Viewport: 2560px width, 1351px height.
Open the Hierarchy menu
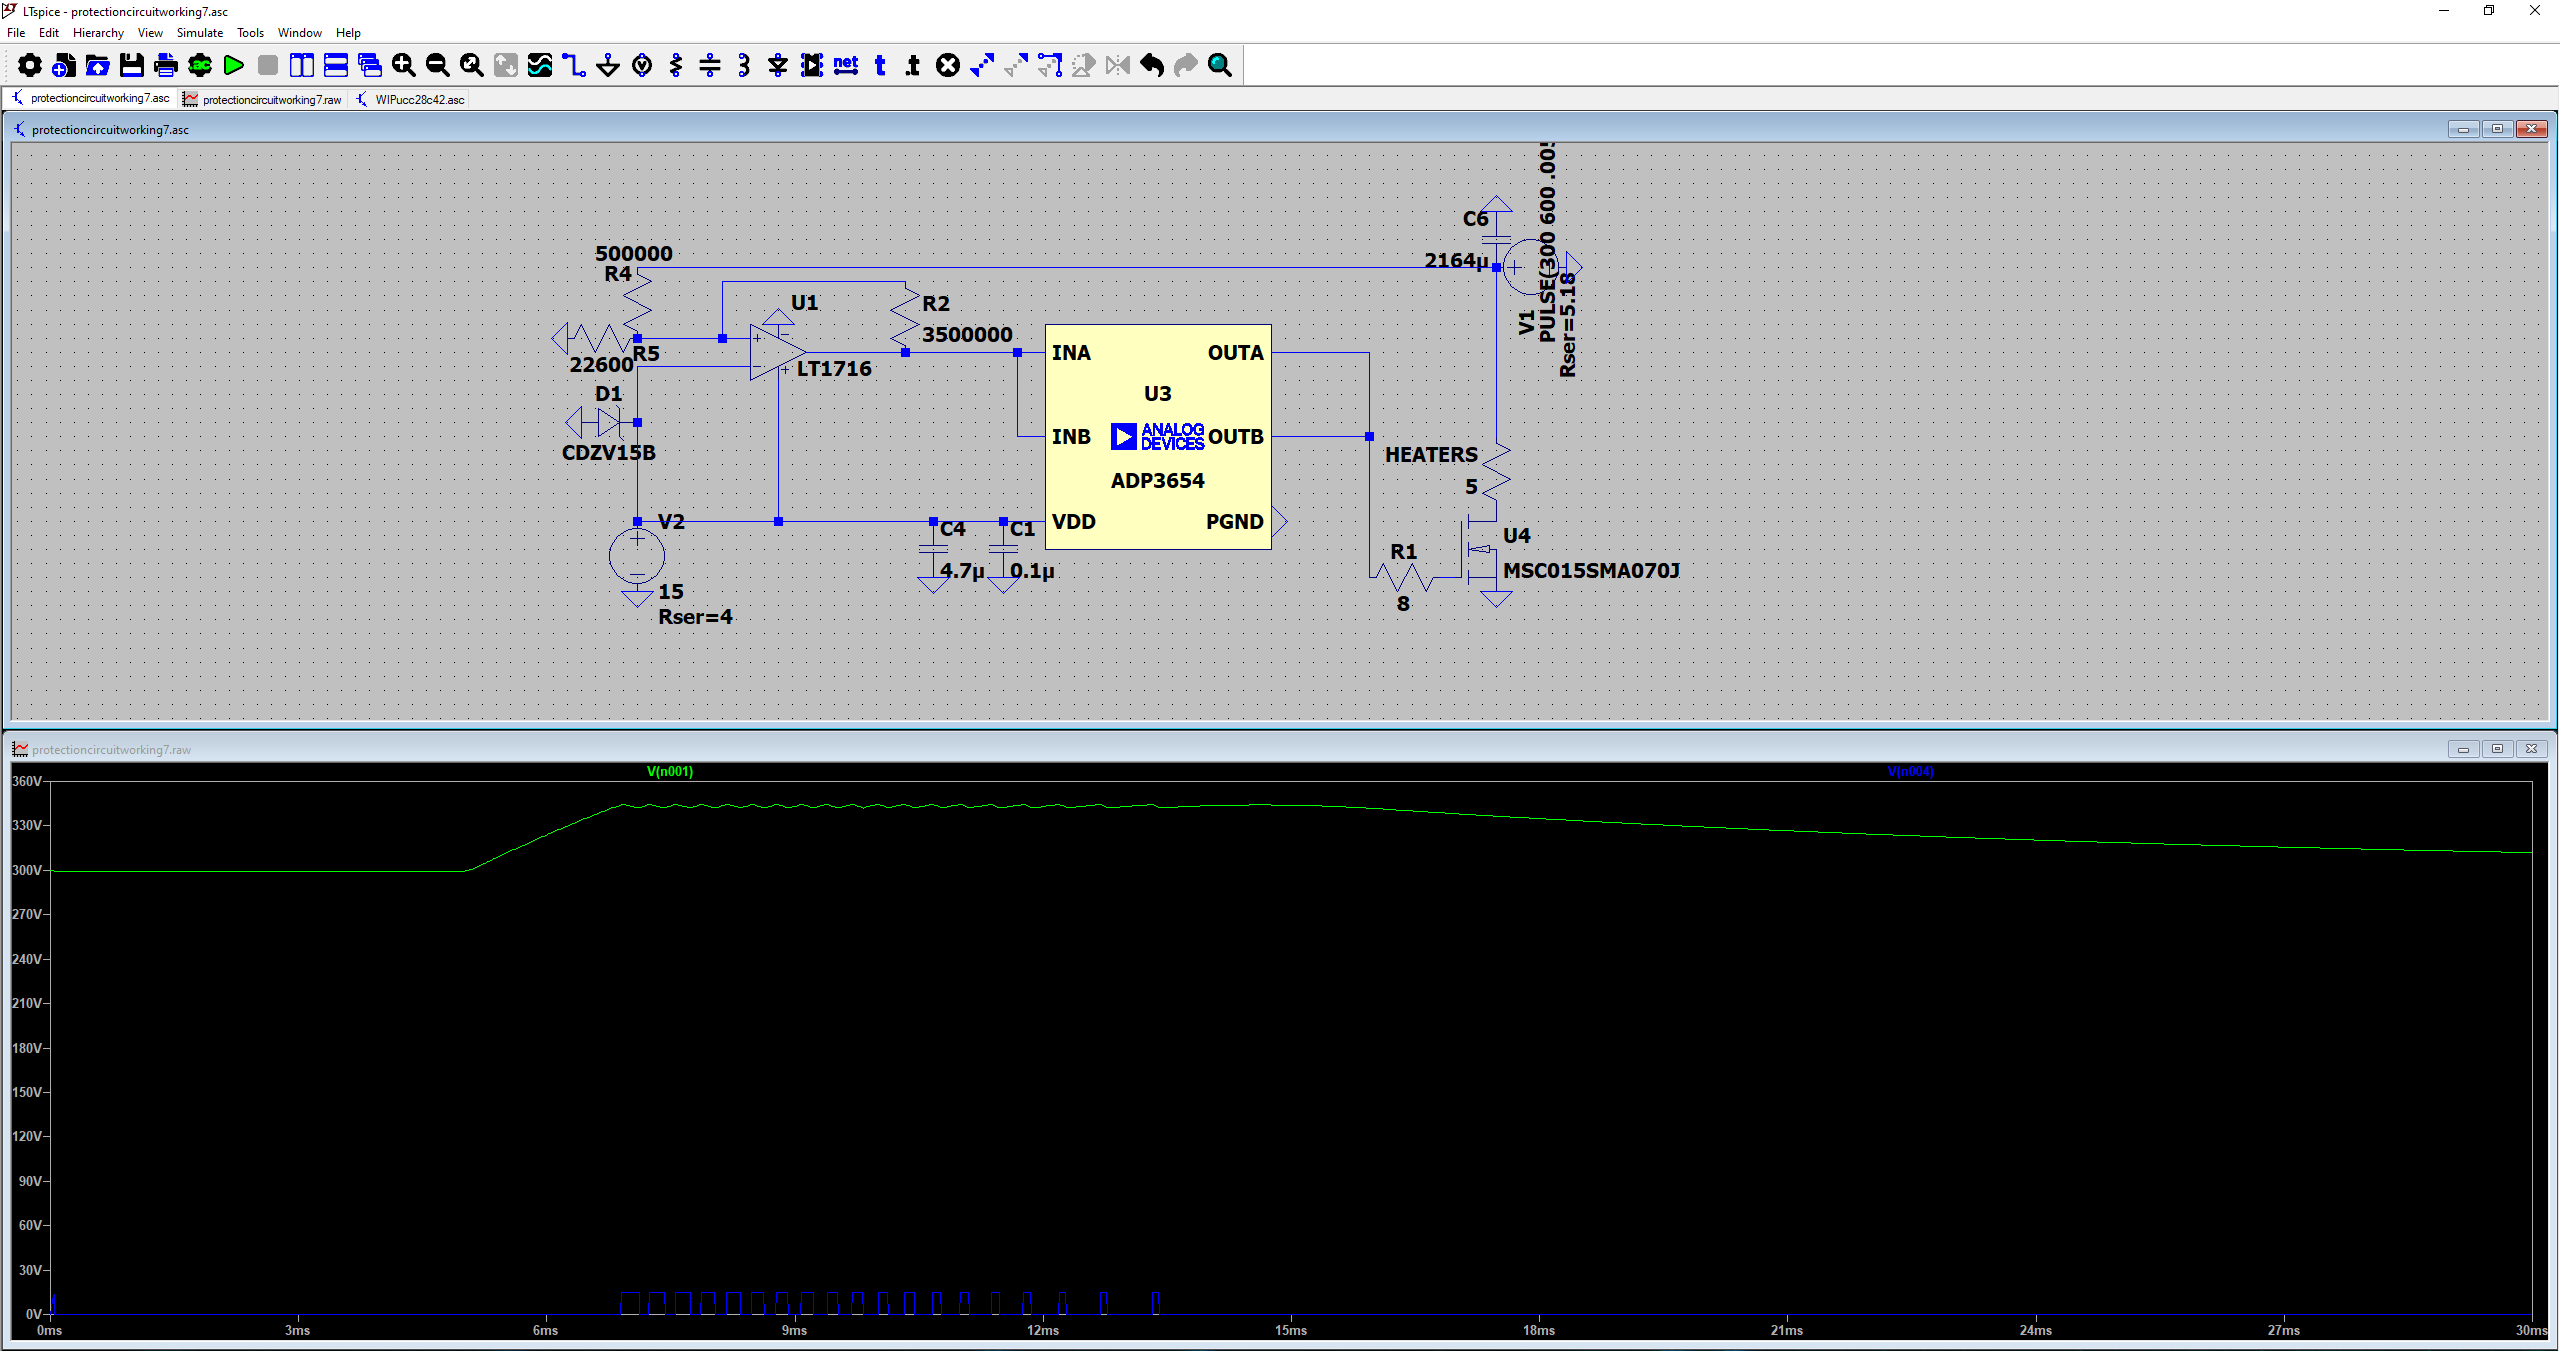coord(98,33)
